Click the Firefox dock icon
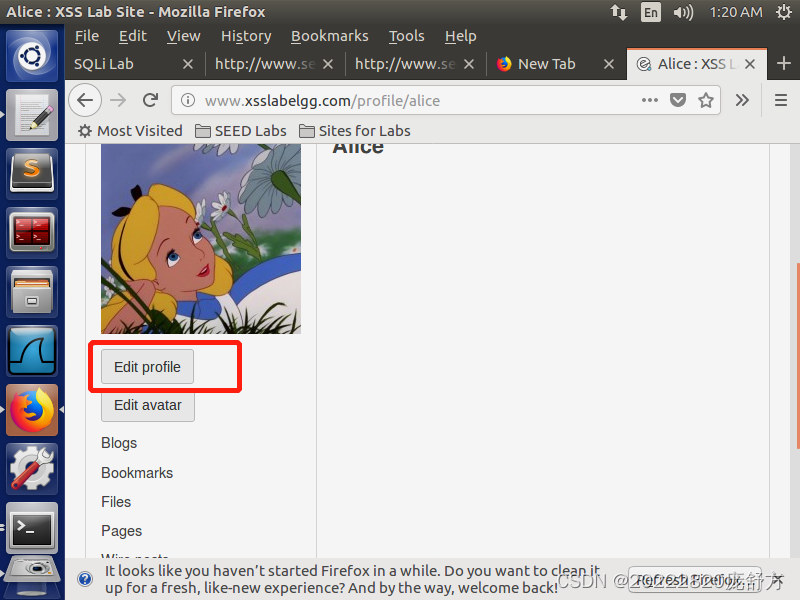Viewport: 800px width, 600px height. pos(32,410)
